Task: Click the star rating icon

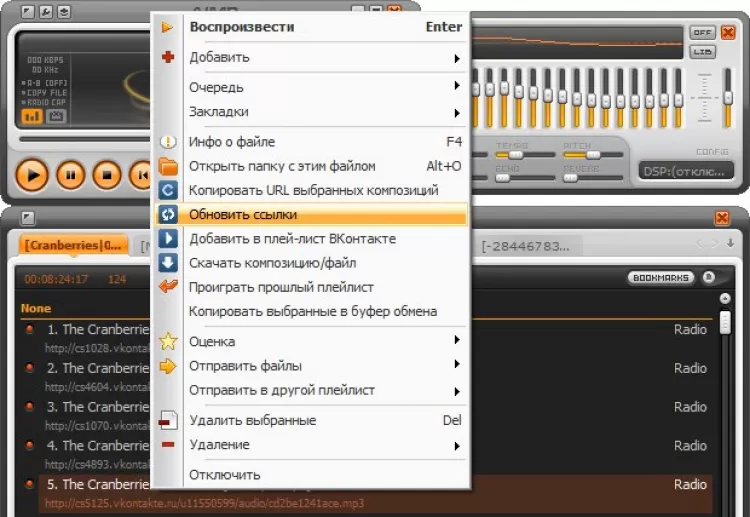Action: tap(168, 341)
